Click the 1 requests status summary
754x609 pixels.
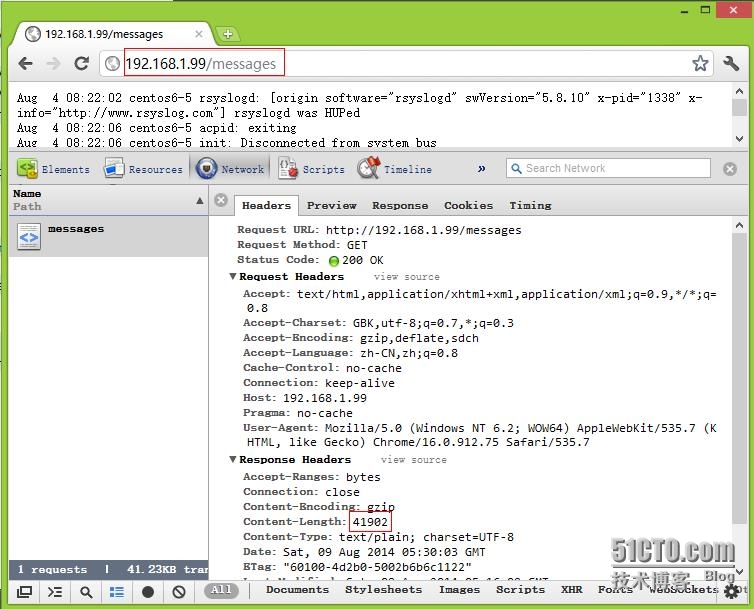(x=52, y=570)
